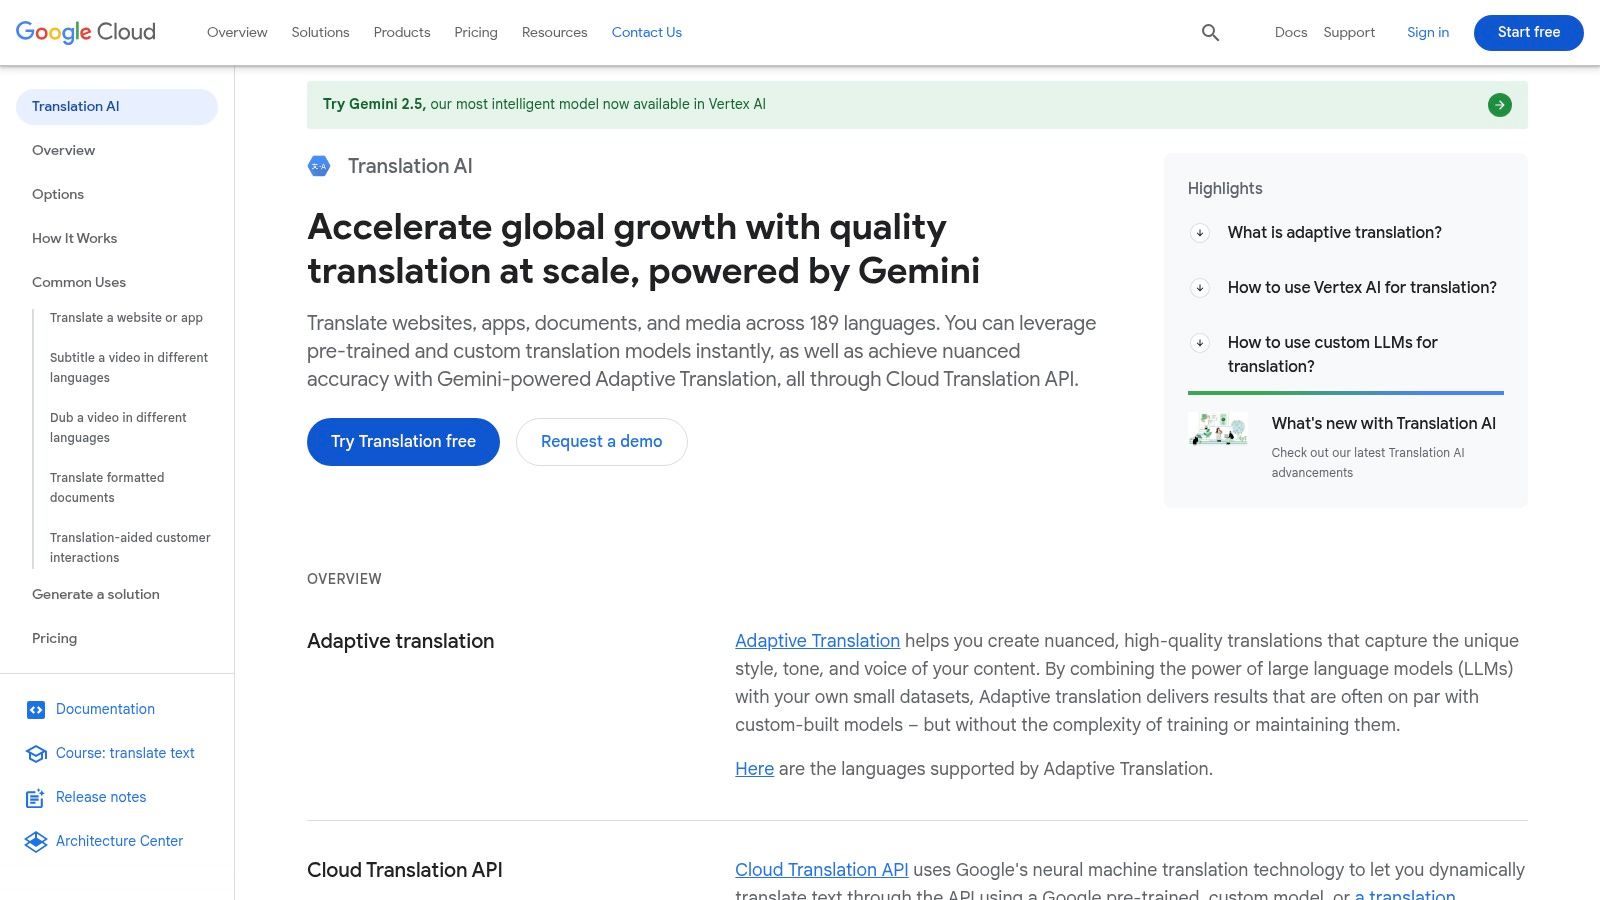Screen dimensions: 1600x900
Task: Click the 'Here' supported languages link
Action: (754, 769)
